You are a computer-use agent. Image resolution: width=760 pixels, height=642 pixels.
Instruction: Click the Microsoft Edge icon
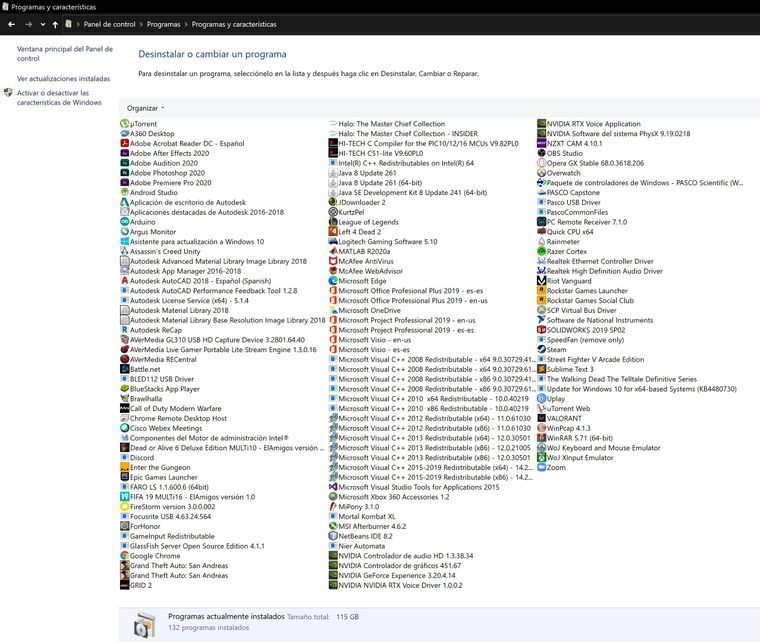(x=333, y=281)
